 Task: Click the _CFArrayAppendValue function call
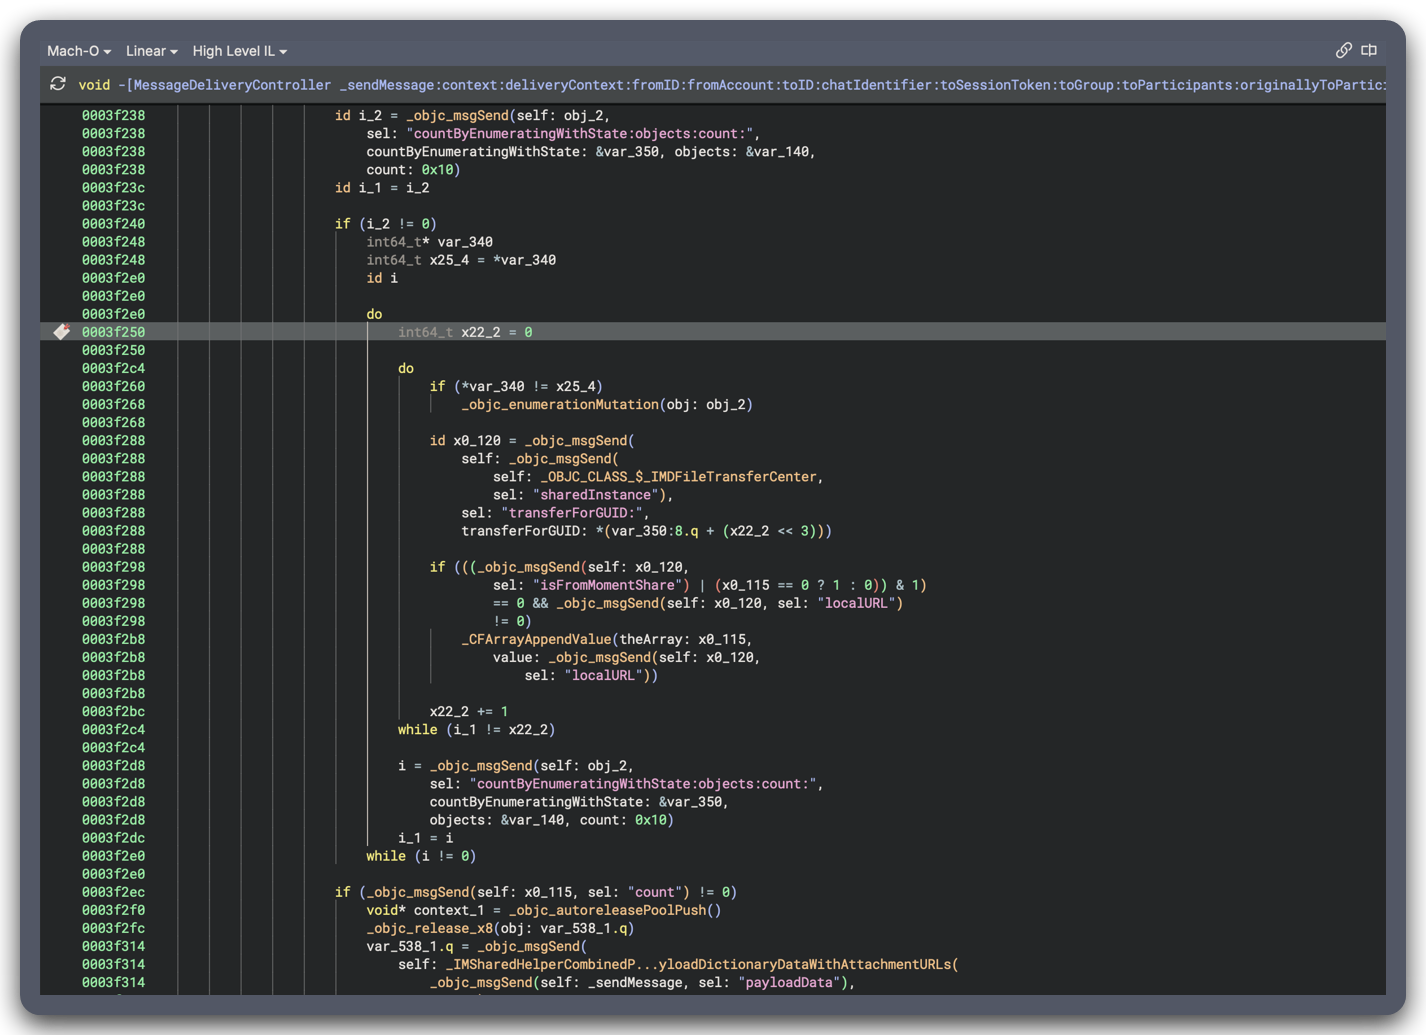click(536, 639)
